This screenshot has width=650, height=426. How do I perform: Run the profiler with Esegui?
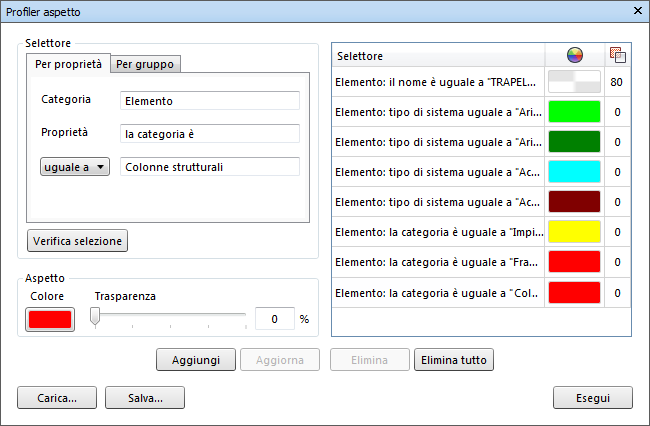[x=593, y=397]
